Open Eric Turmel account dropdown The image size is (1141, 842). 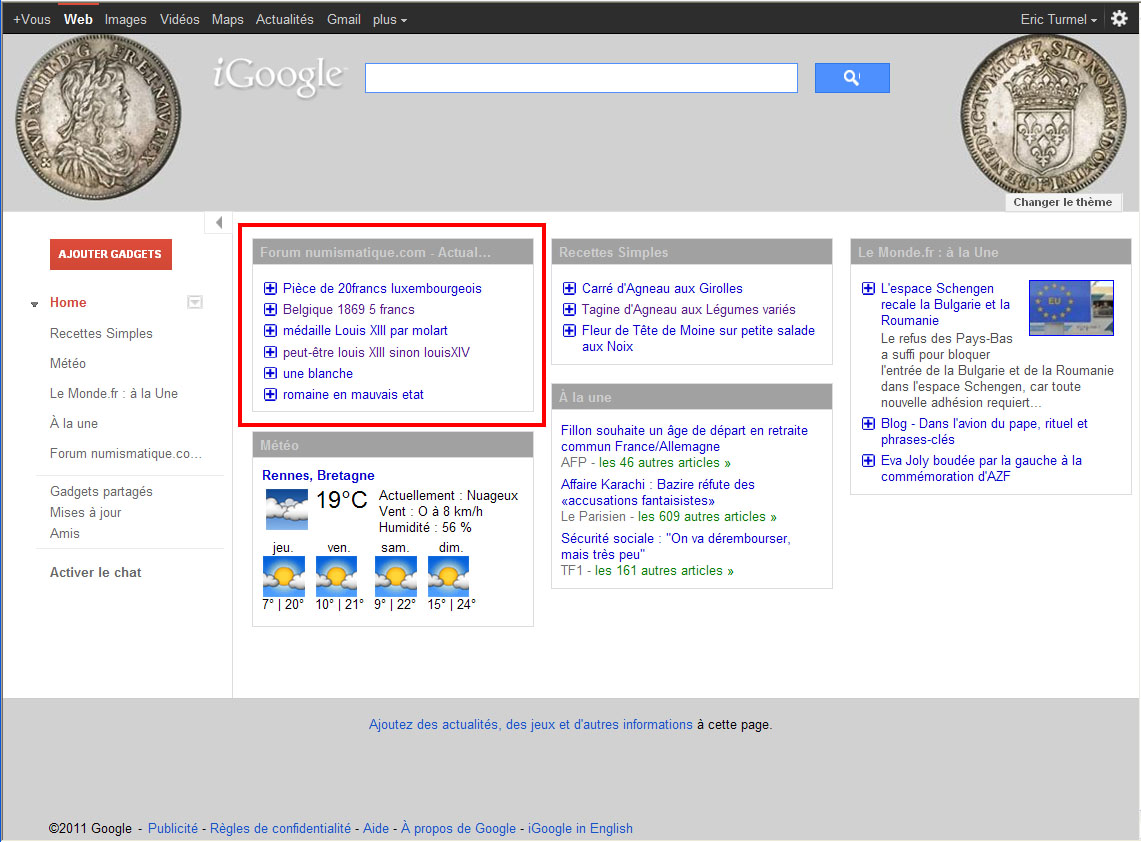click(1058, 20)
